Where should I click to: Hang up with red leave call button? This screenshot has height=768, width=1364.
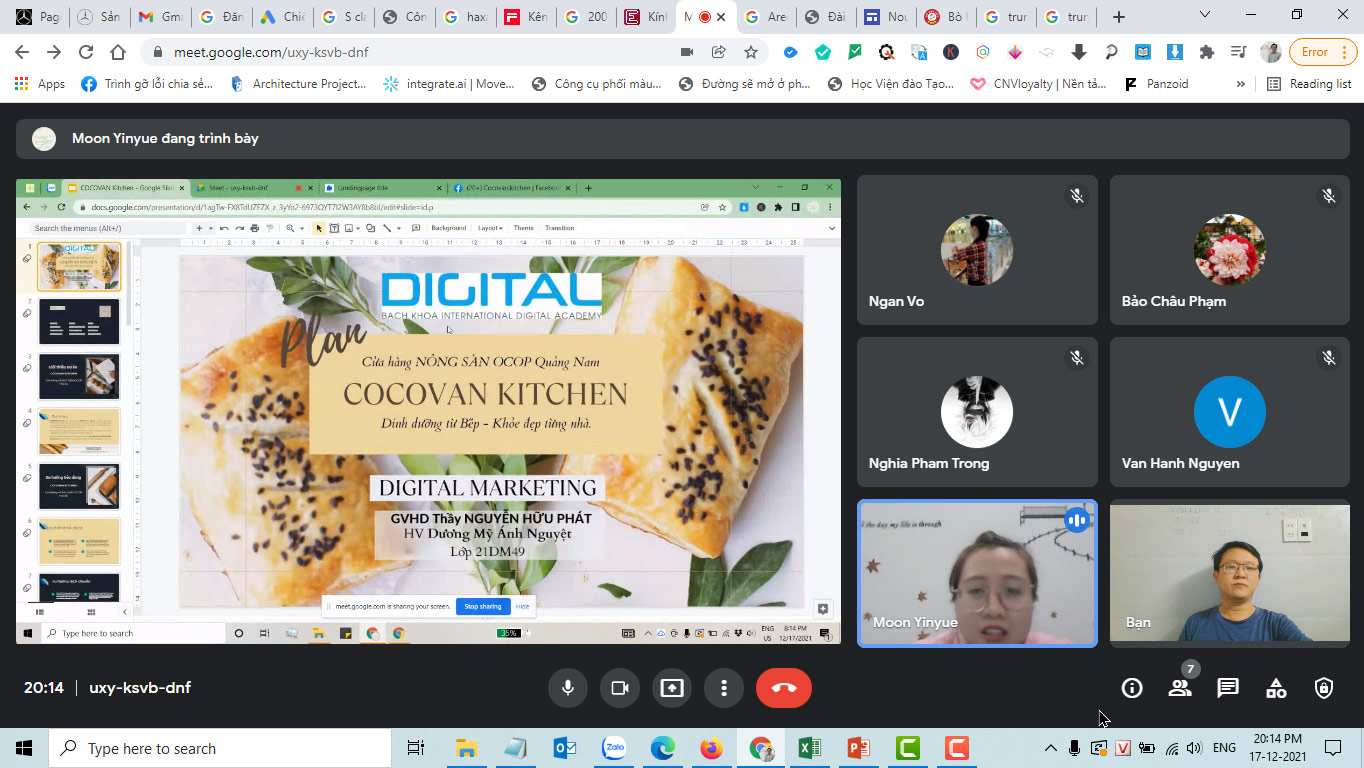coord(784,688)
